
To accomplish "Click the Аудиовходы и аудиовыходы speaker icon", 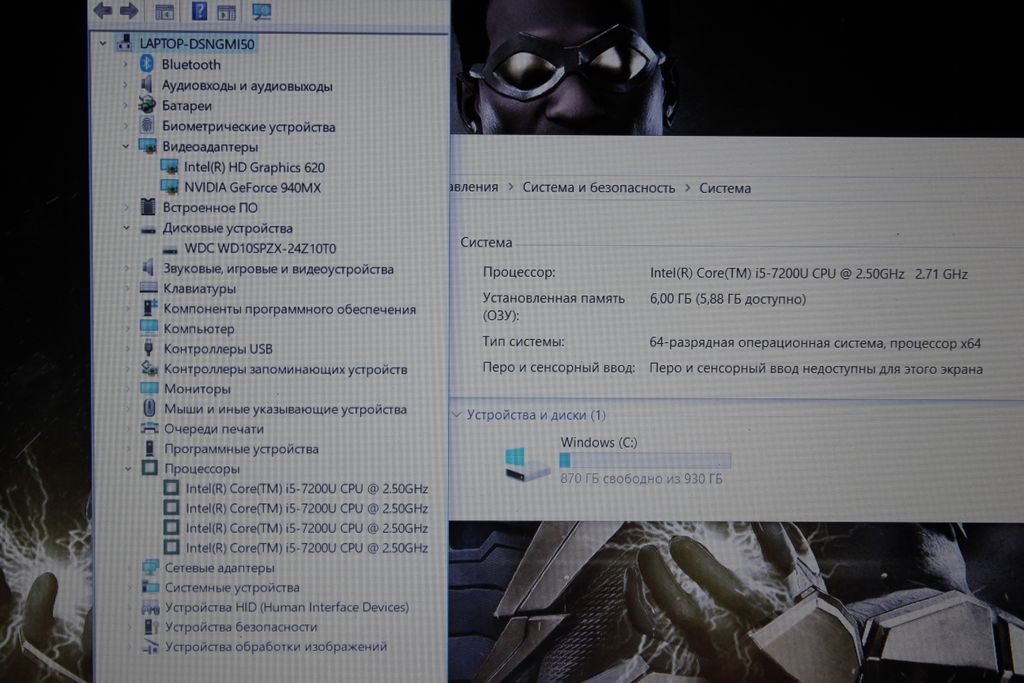I will [147, 85].
